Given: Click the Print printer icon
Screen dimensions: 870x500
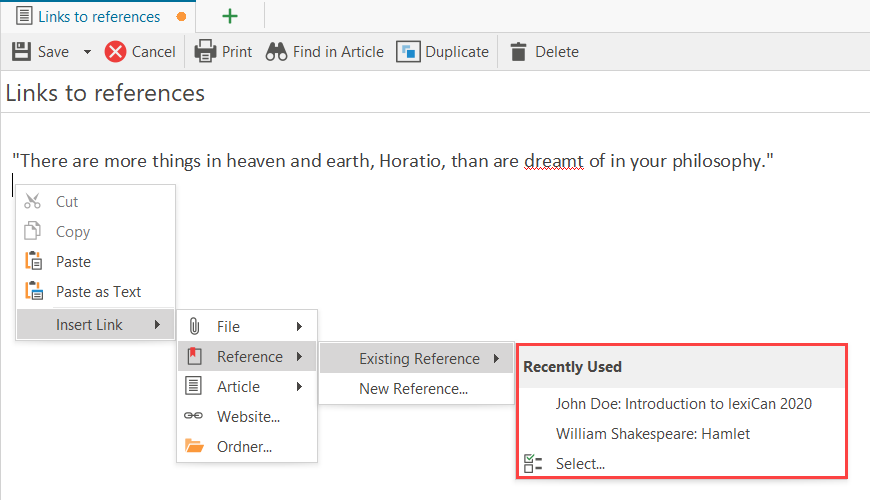Looking at the screenshot, I should tap(205, 51).
